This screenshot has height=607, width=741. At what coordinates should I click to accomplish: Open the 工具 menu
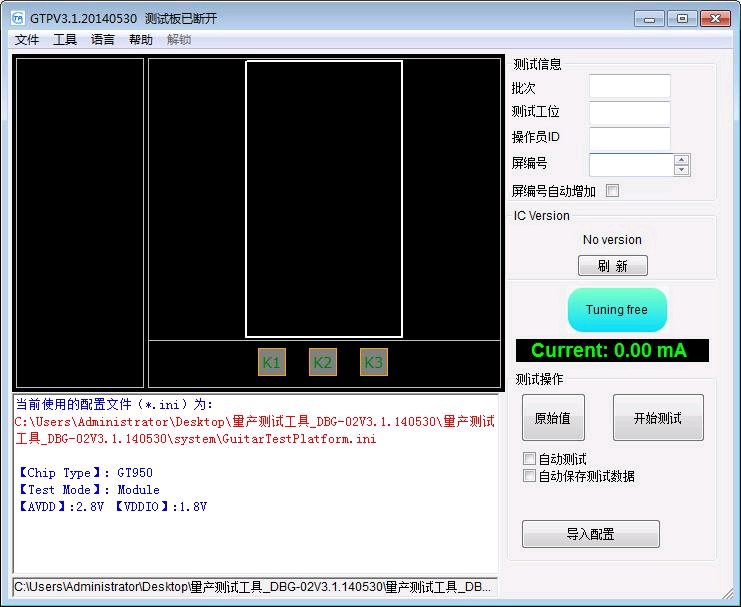[x=65, y=40]
